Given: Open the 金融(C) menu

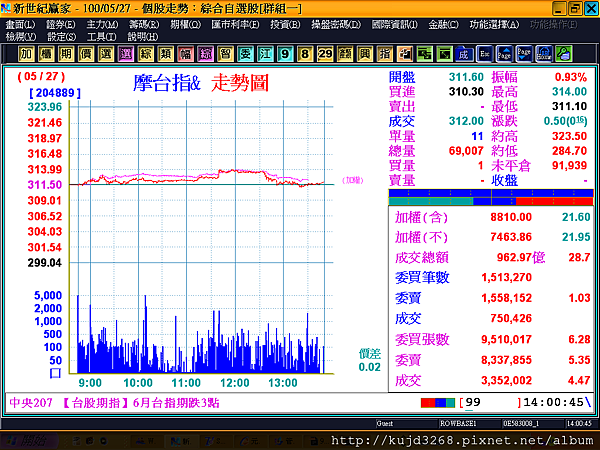Looking at the screenshot, I should tap(443, 25).
